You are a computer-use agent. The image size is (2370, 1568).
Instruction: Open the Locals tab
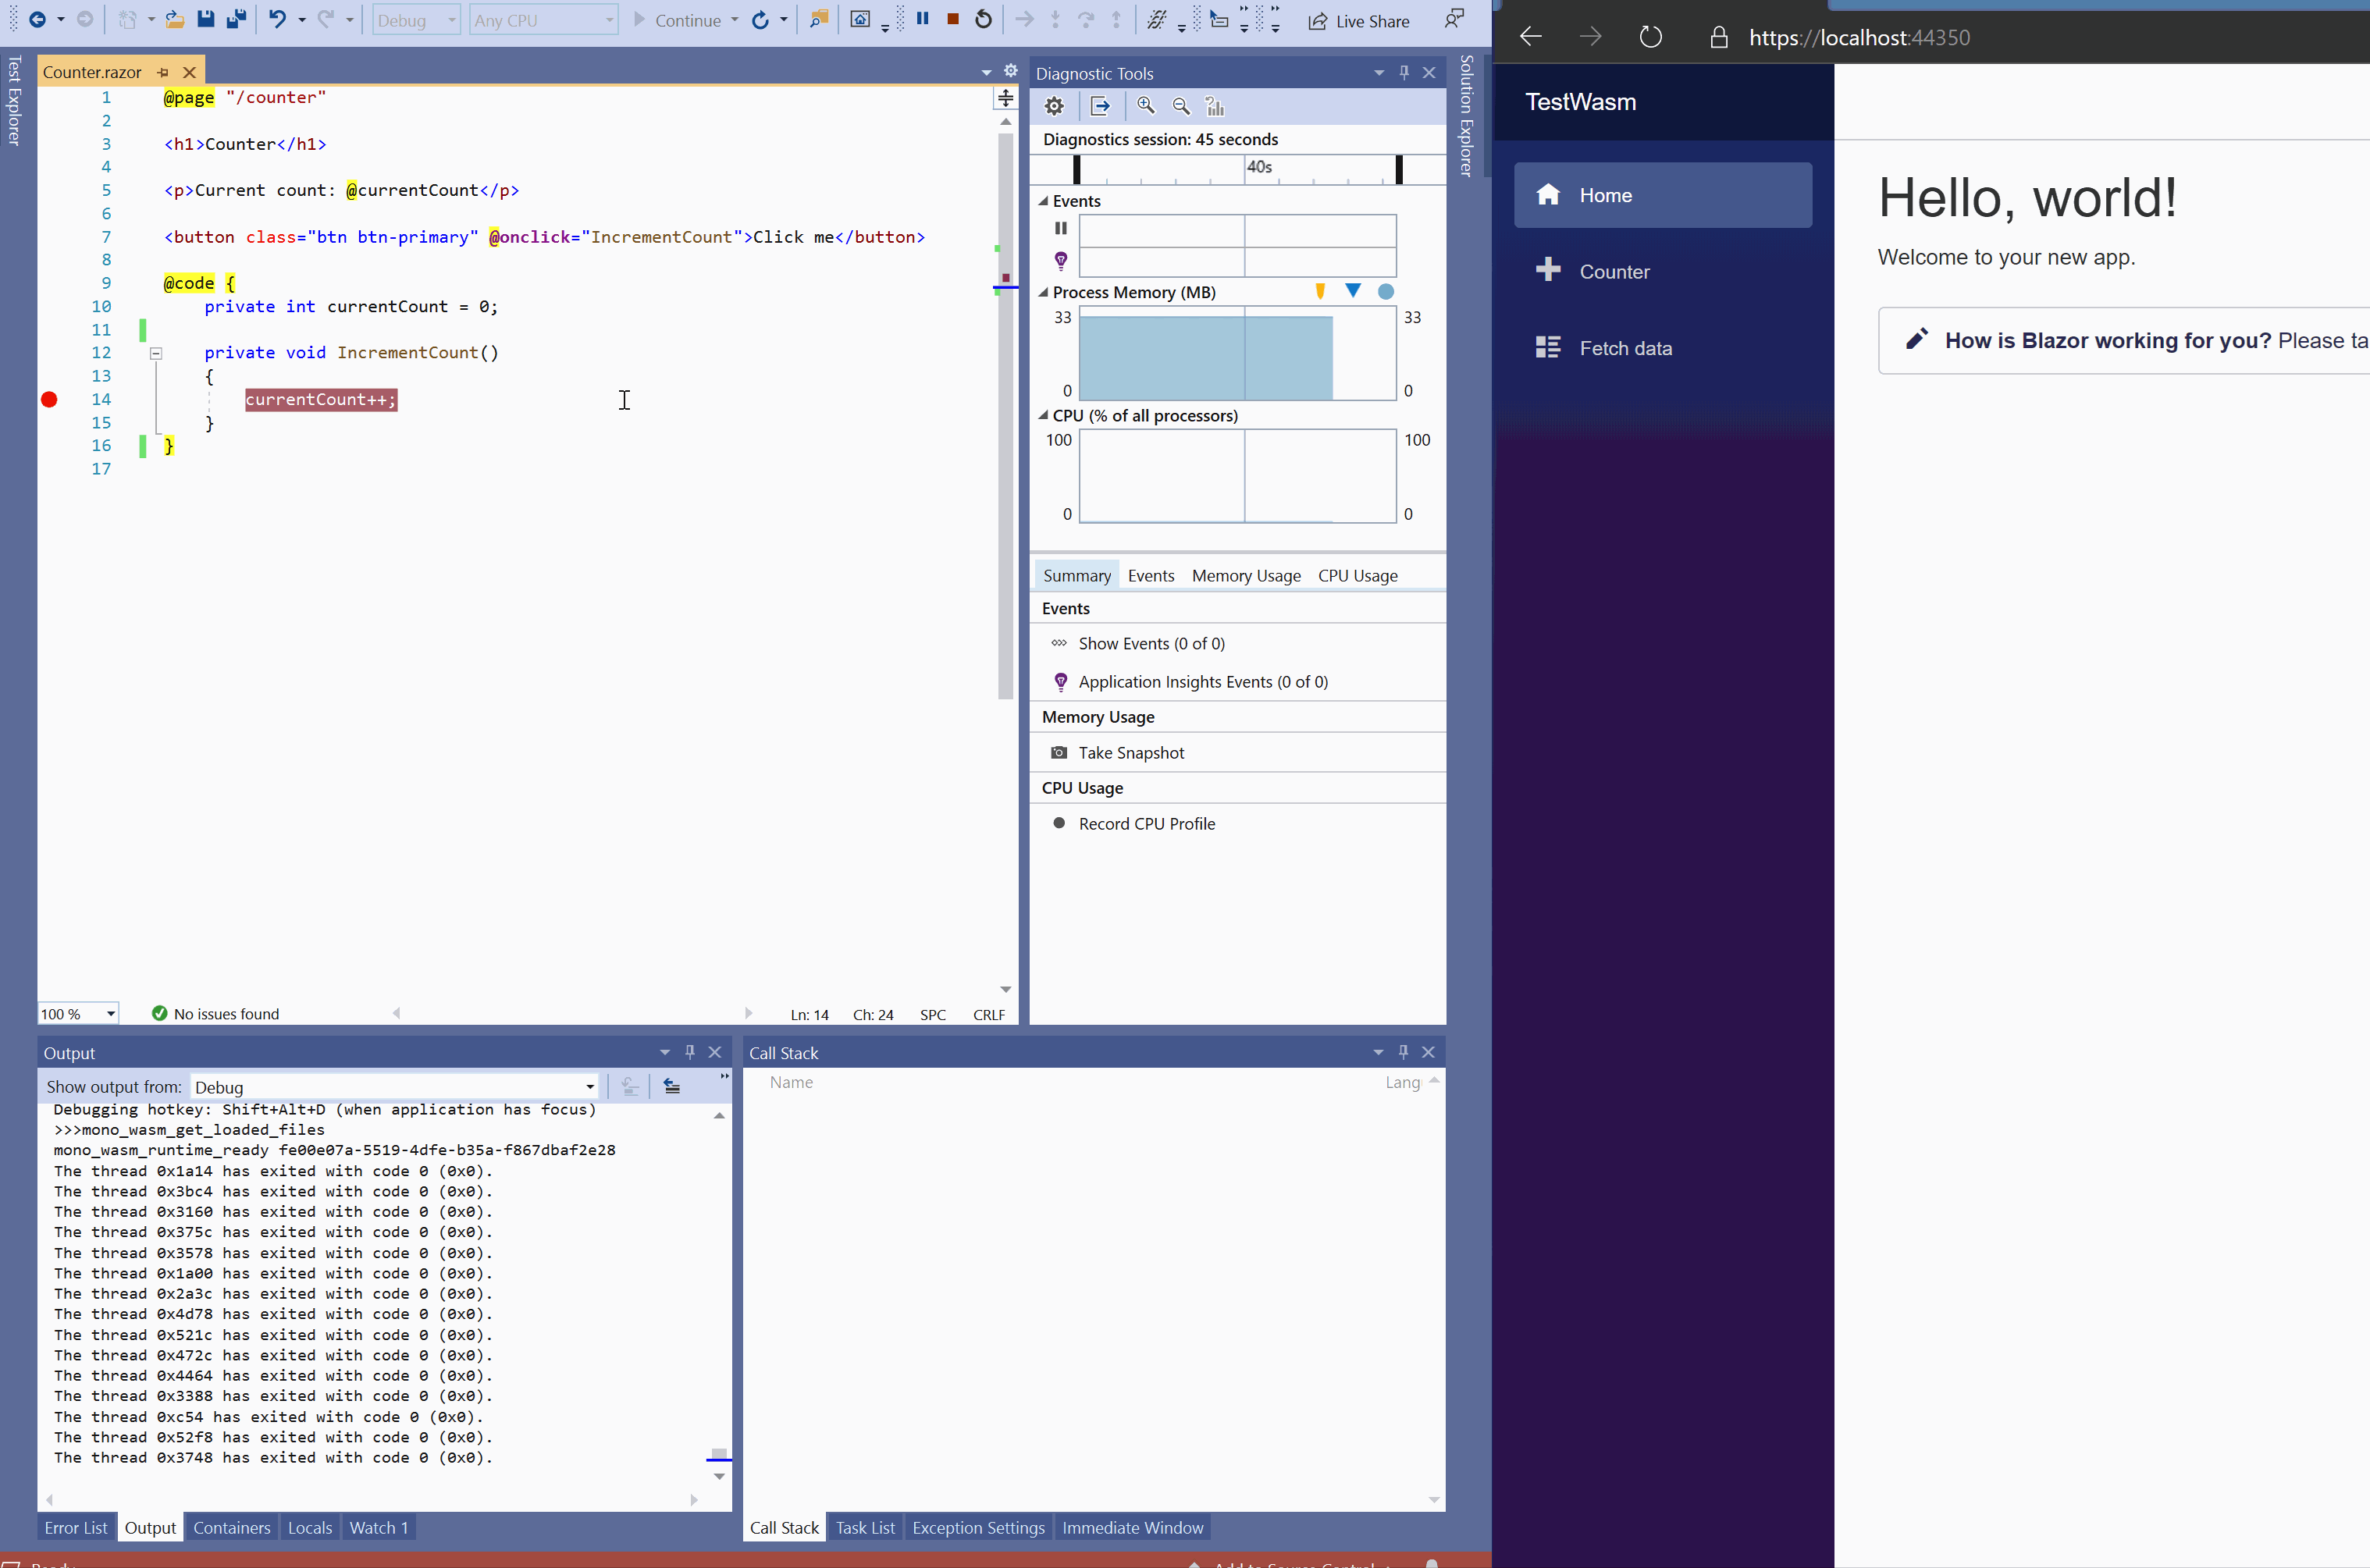(309, 1527)
